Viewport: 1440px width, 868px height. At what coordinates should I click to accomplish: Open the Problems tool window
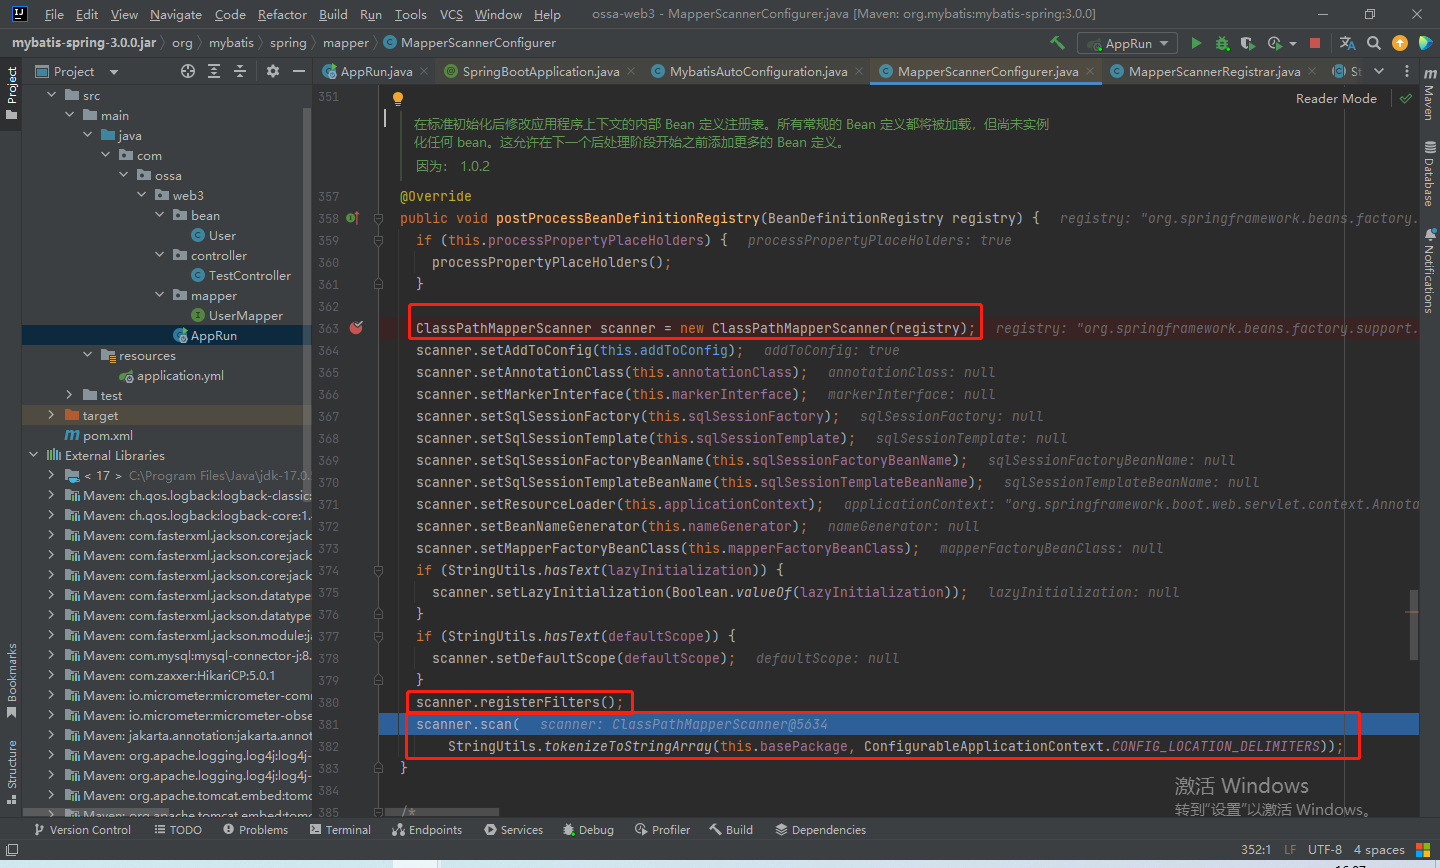coord(255,830)
